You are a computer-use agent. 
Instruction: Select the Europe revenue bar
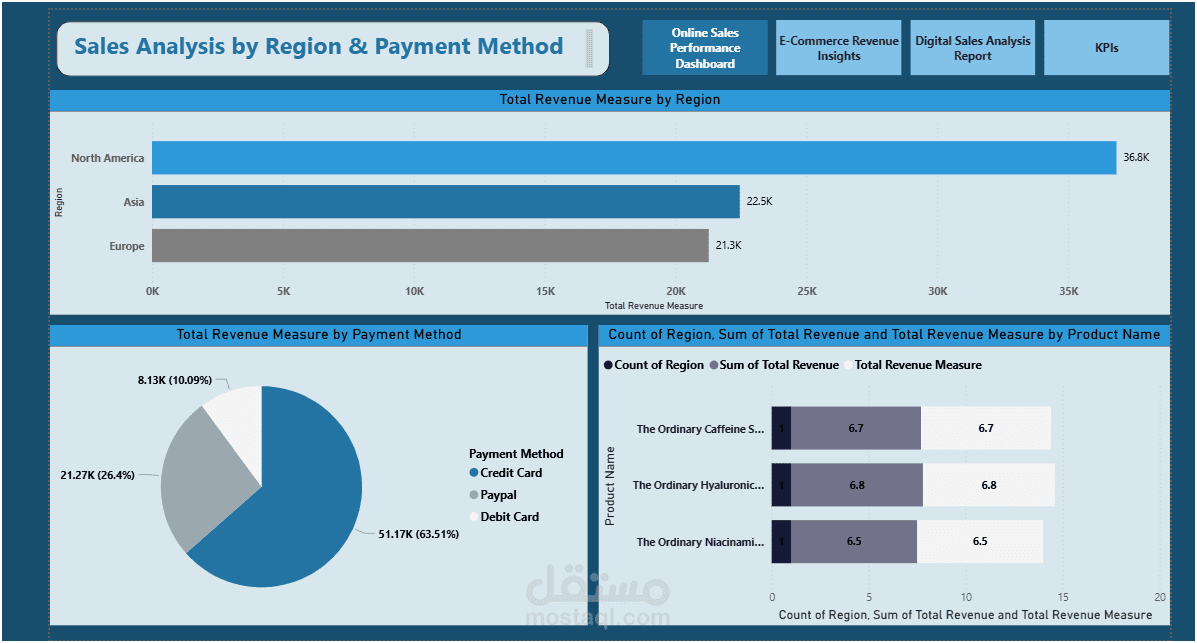[430, 246]
